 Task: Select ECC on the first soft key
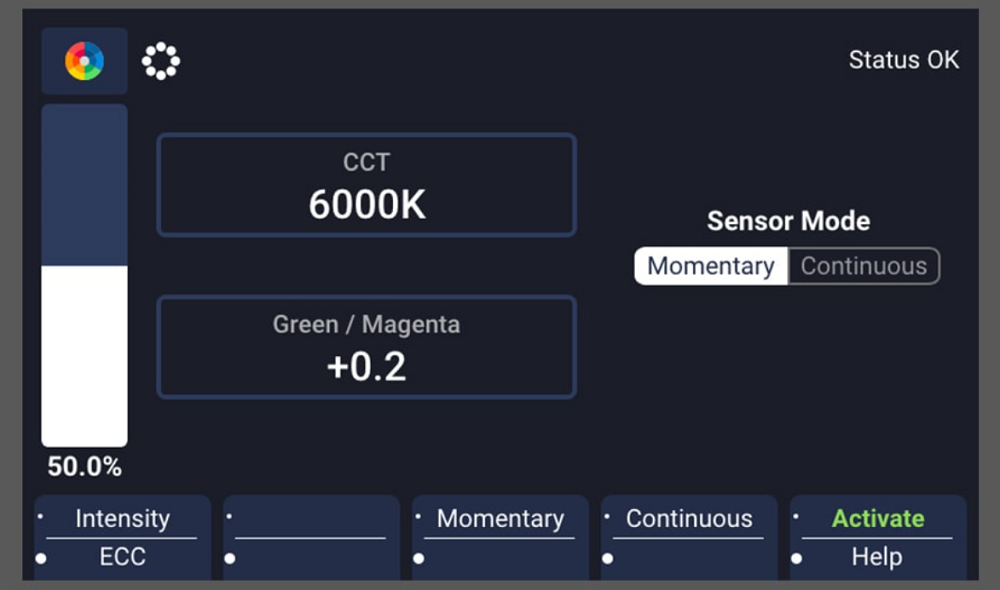click(122, 557)
